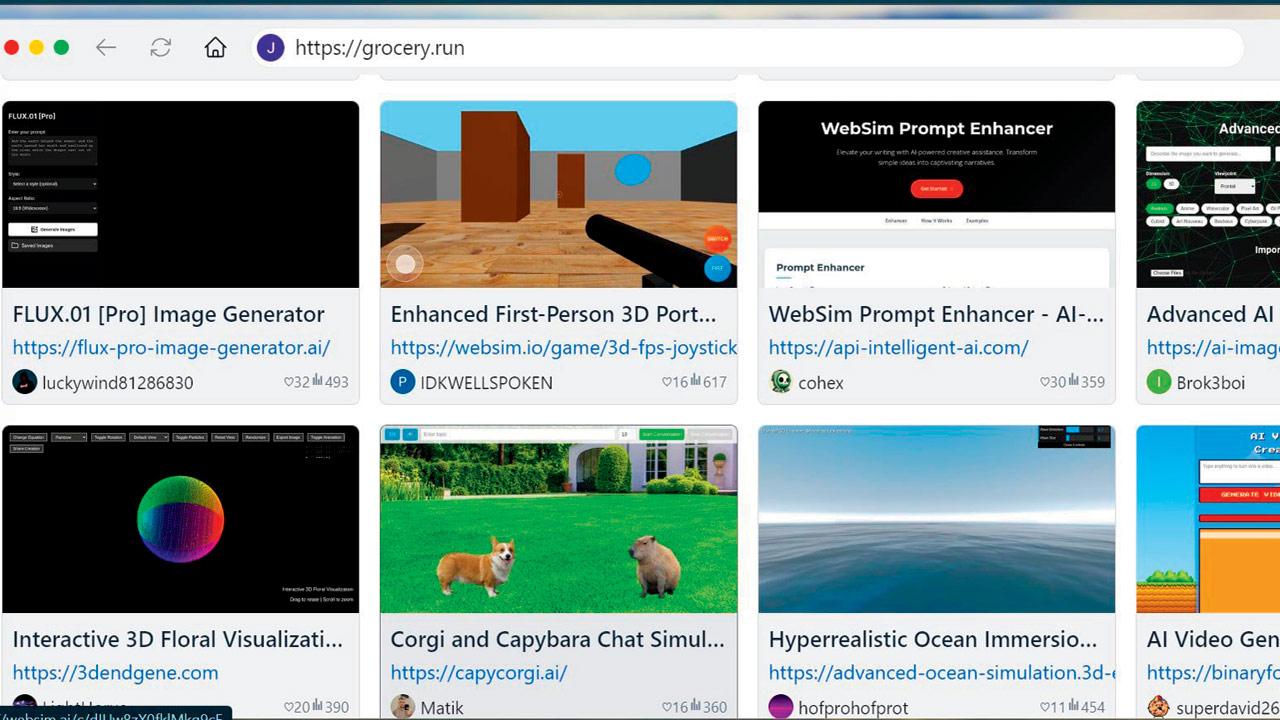Viewport: 1280px width, 720px height.
Task: Open cohex user name
Action: pyautogui.click(x=821, y=383)
